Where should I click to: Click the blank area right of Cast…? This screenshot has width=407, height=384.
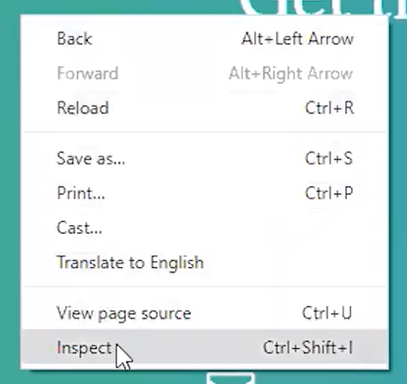coord(245,228)
